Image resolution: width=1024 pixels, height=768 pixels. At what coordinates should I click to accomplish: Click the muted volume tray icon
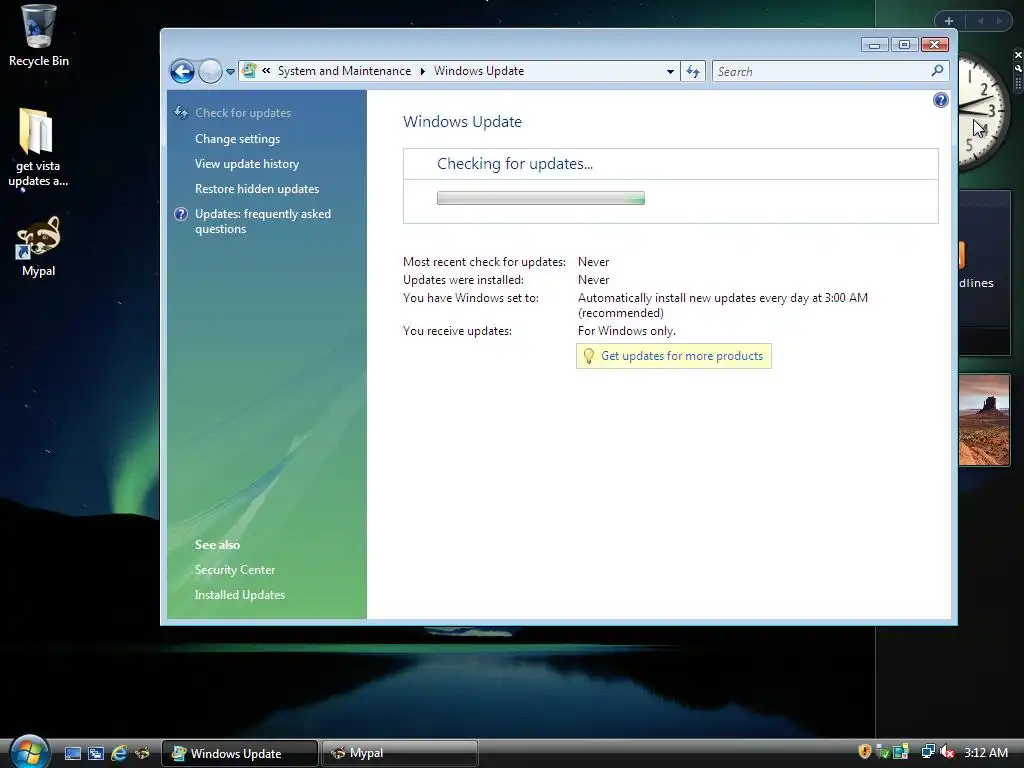(947, 752)
